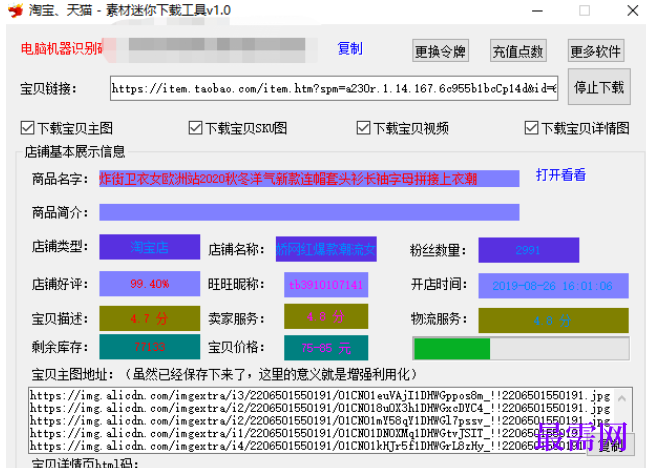This screenshot has width=646, height=468.
Task: Click the scroll-up arrow of the URL list
Action: tap(622, 398)
